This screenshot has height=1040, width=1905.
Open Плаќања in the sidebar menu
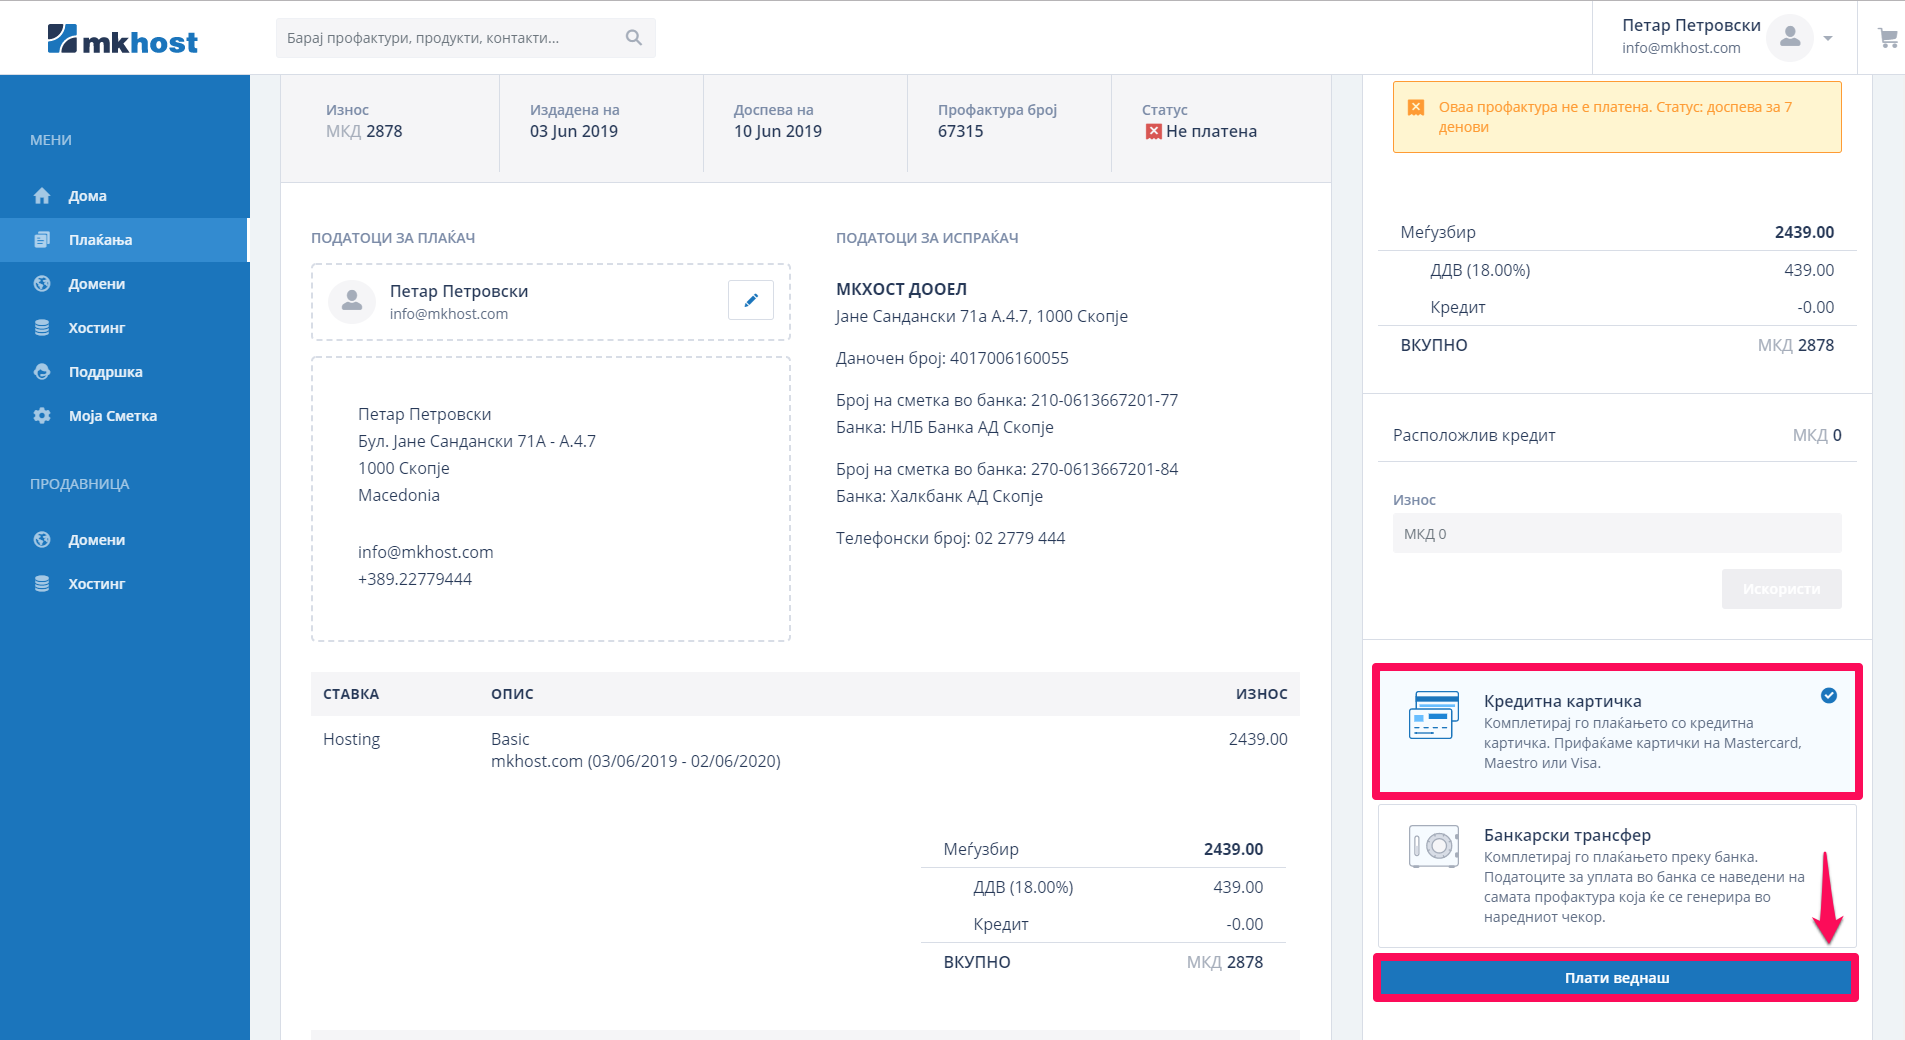point(100,240)
